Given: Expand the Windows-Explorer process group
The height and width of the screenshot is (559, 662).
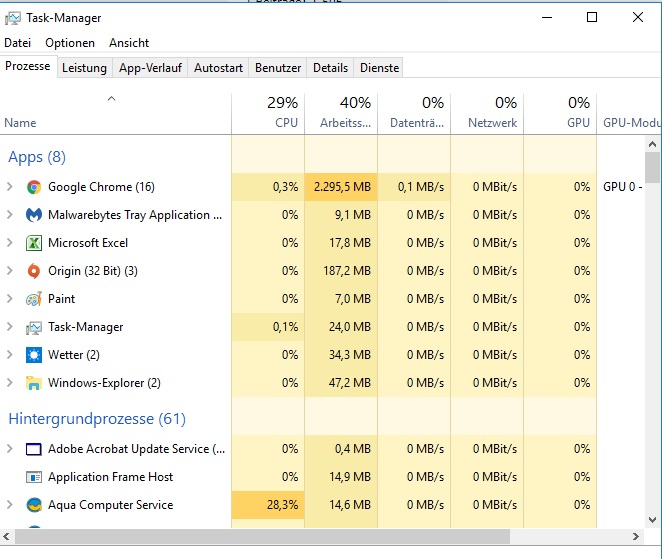Looking at the screenshot, I should [x=10, y=383].
